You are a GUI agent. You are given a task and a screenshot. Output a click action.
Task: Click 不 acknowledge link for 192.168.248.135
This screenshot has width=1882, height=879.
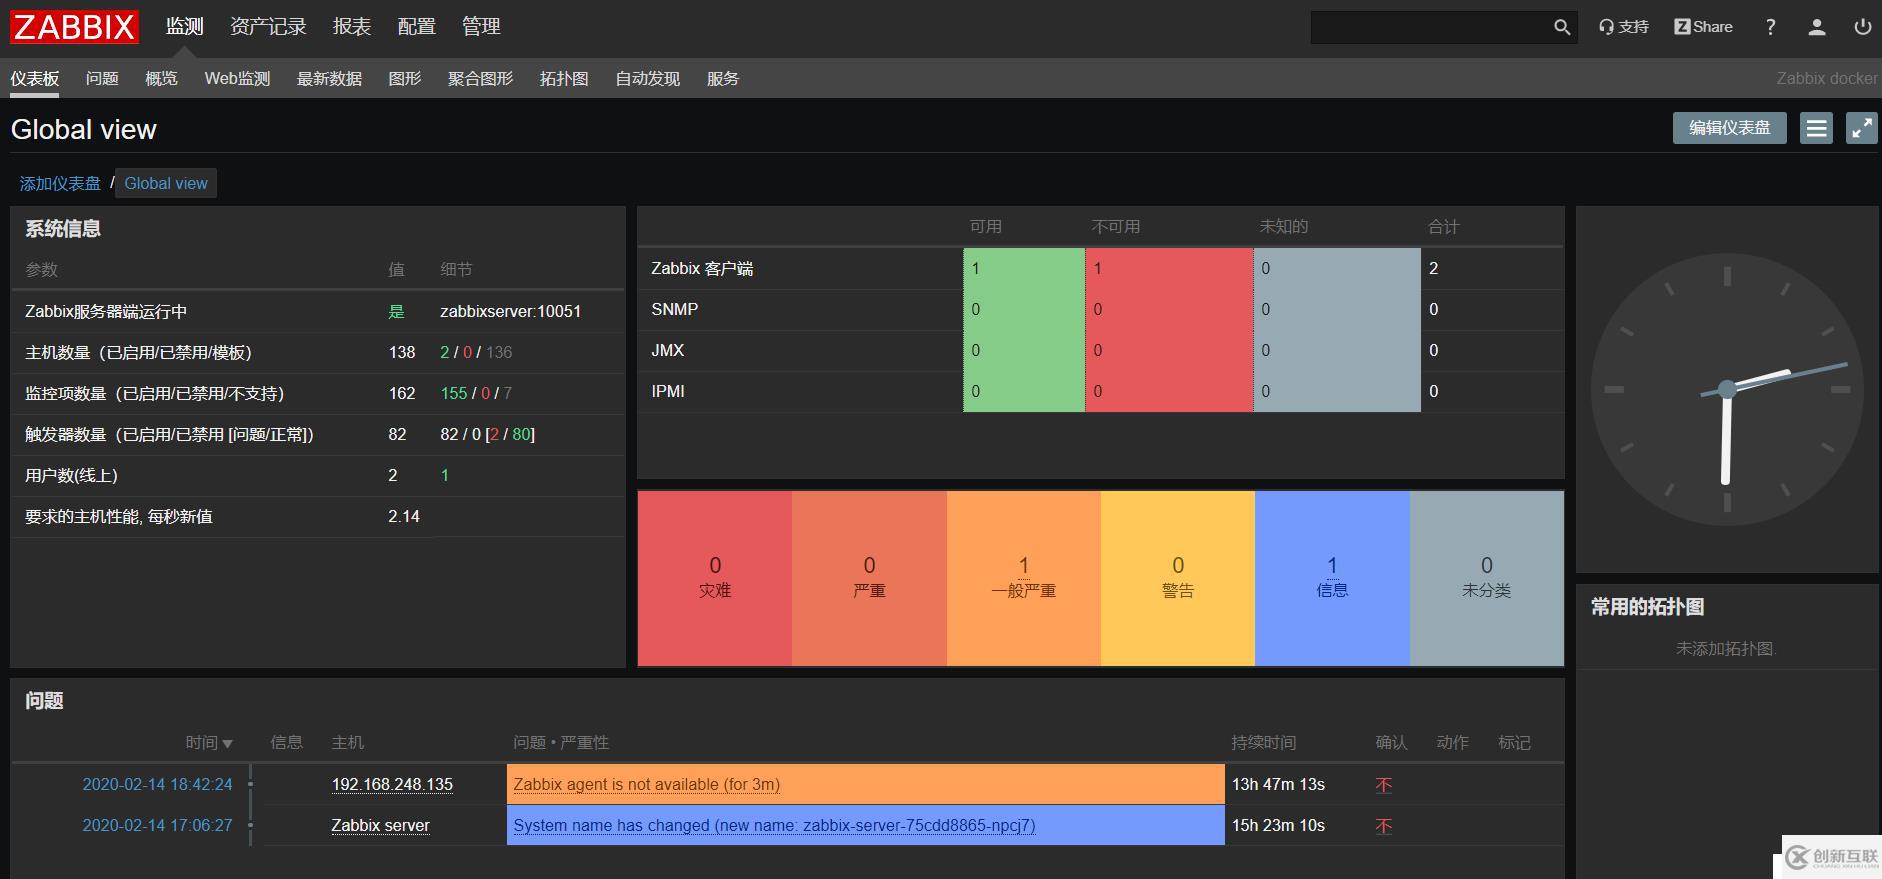tap(1384, 785)
